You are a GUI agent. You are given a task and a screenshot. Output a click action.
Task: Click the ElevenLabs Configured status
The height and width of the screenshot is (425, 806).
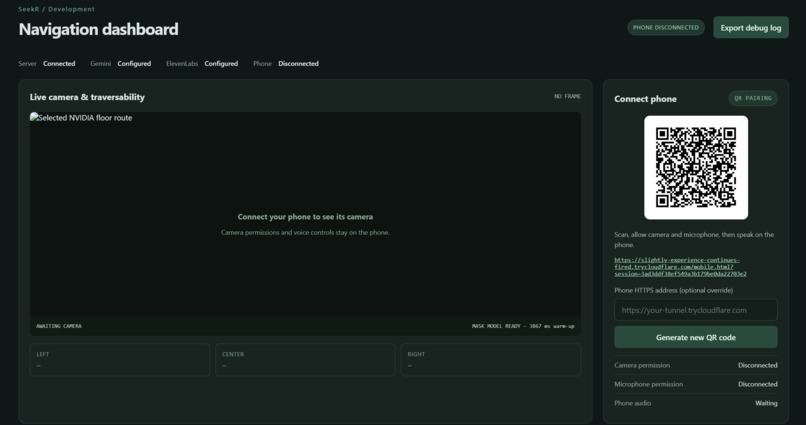pyautogui.click(x=202, y=64)
